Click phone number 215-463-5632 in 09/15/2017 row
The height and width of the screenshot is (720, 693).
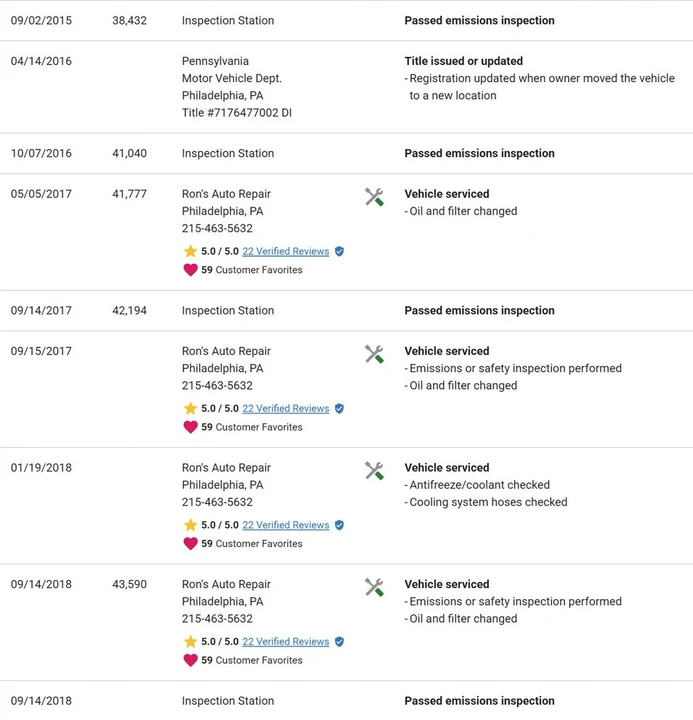(x=217, y=385)
